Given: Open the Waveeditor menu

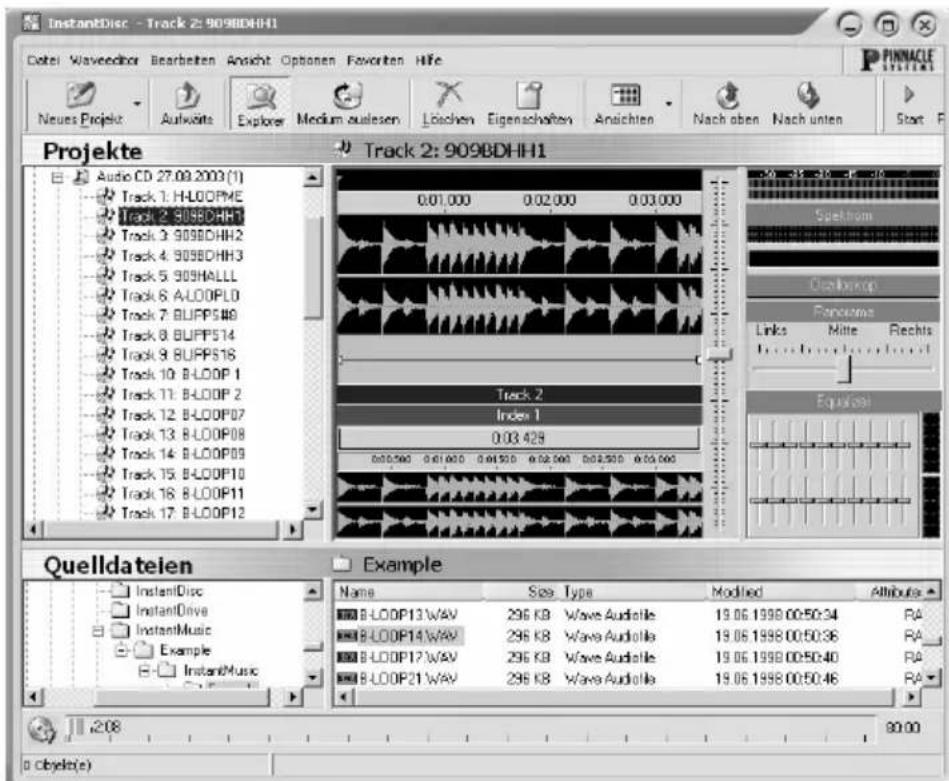Looking at the screenshot, I should pyautogui.click(x=104, y=61).
